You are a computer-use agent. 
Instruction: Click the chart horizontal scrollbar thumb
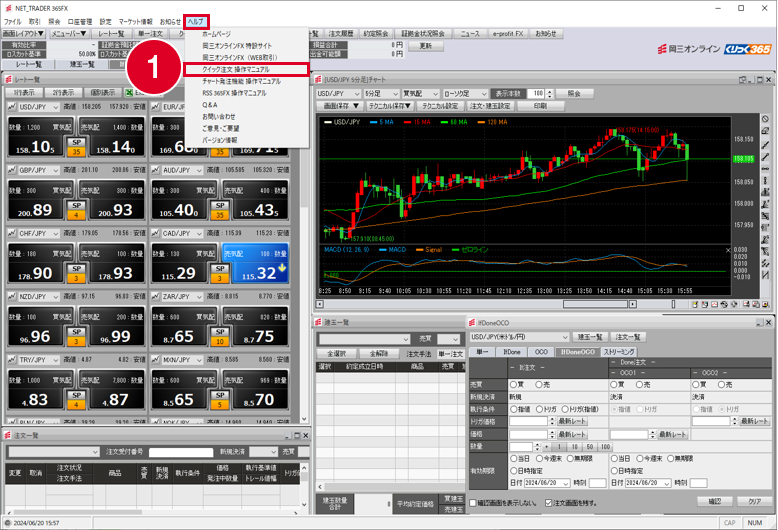(595, 304)
